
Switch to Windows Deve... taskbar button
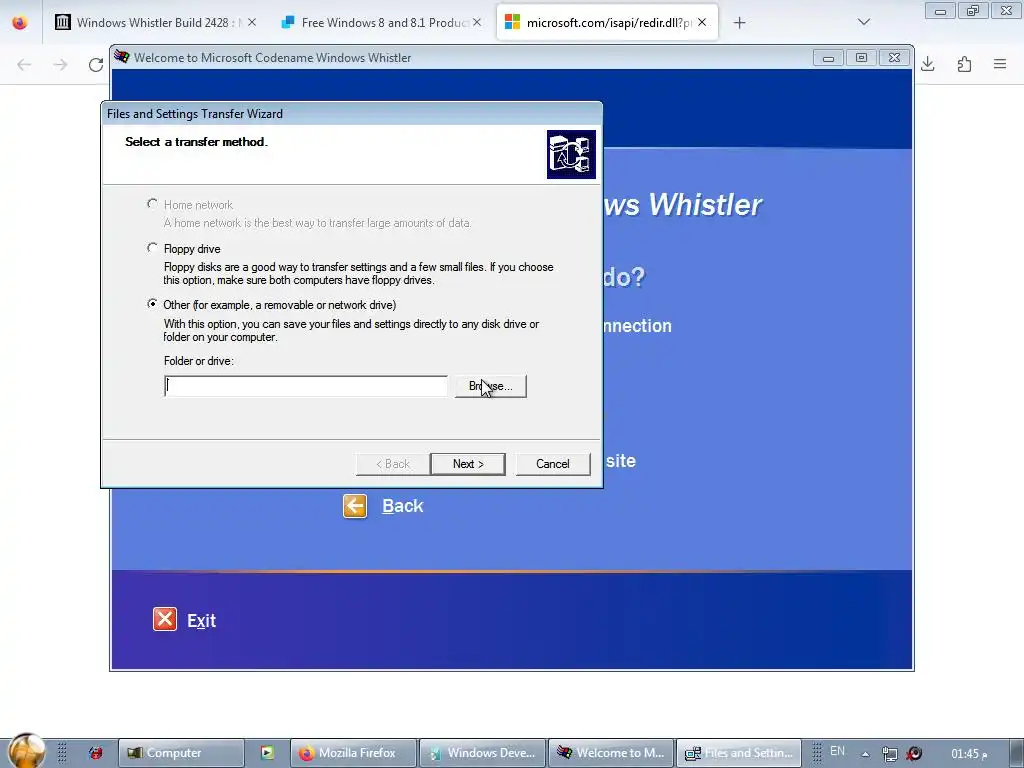482,753
